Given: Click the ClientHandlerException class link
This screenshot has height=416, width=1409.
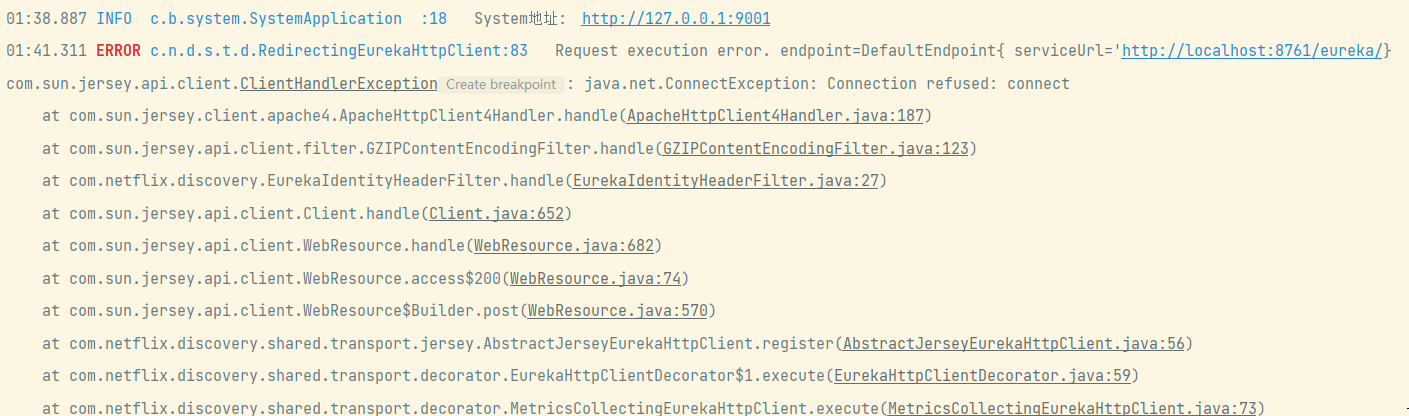Looking at the screenshot, I should 338,84.
